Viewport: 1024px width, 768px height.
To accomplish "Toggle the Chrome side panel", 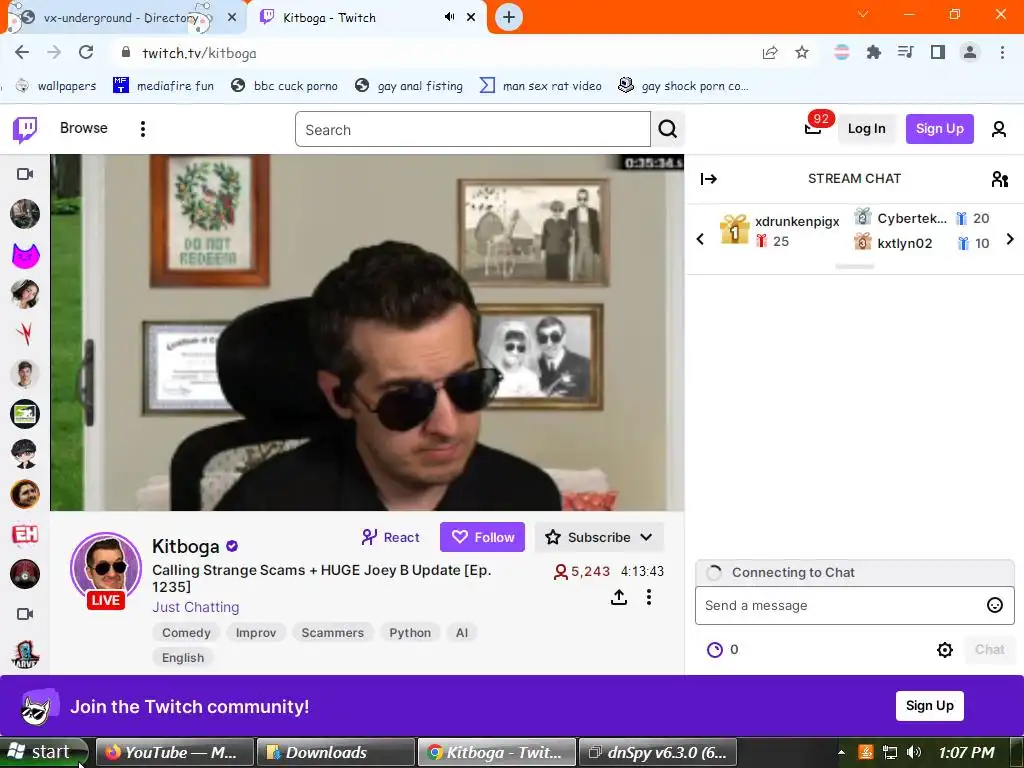I will [938, 53].
